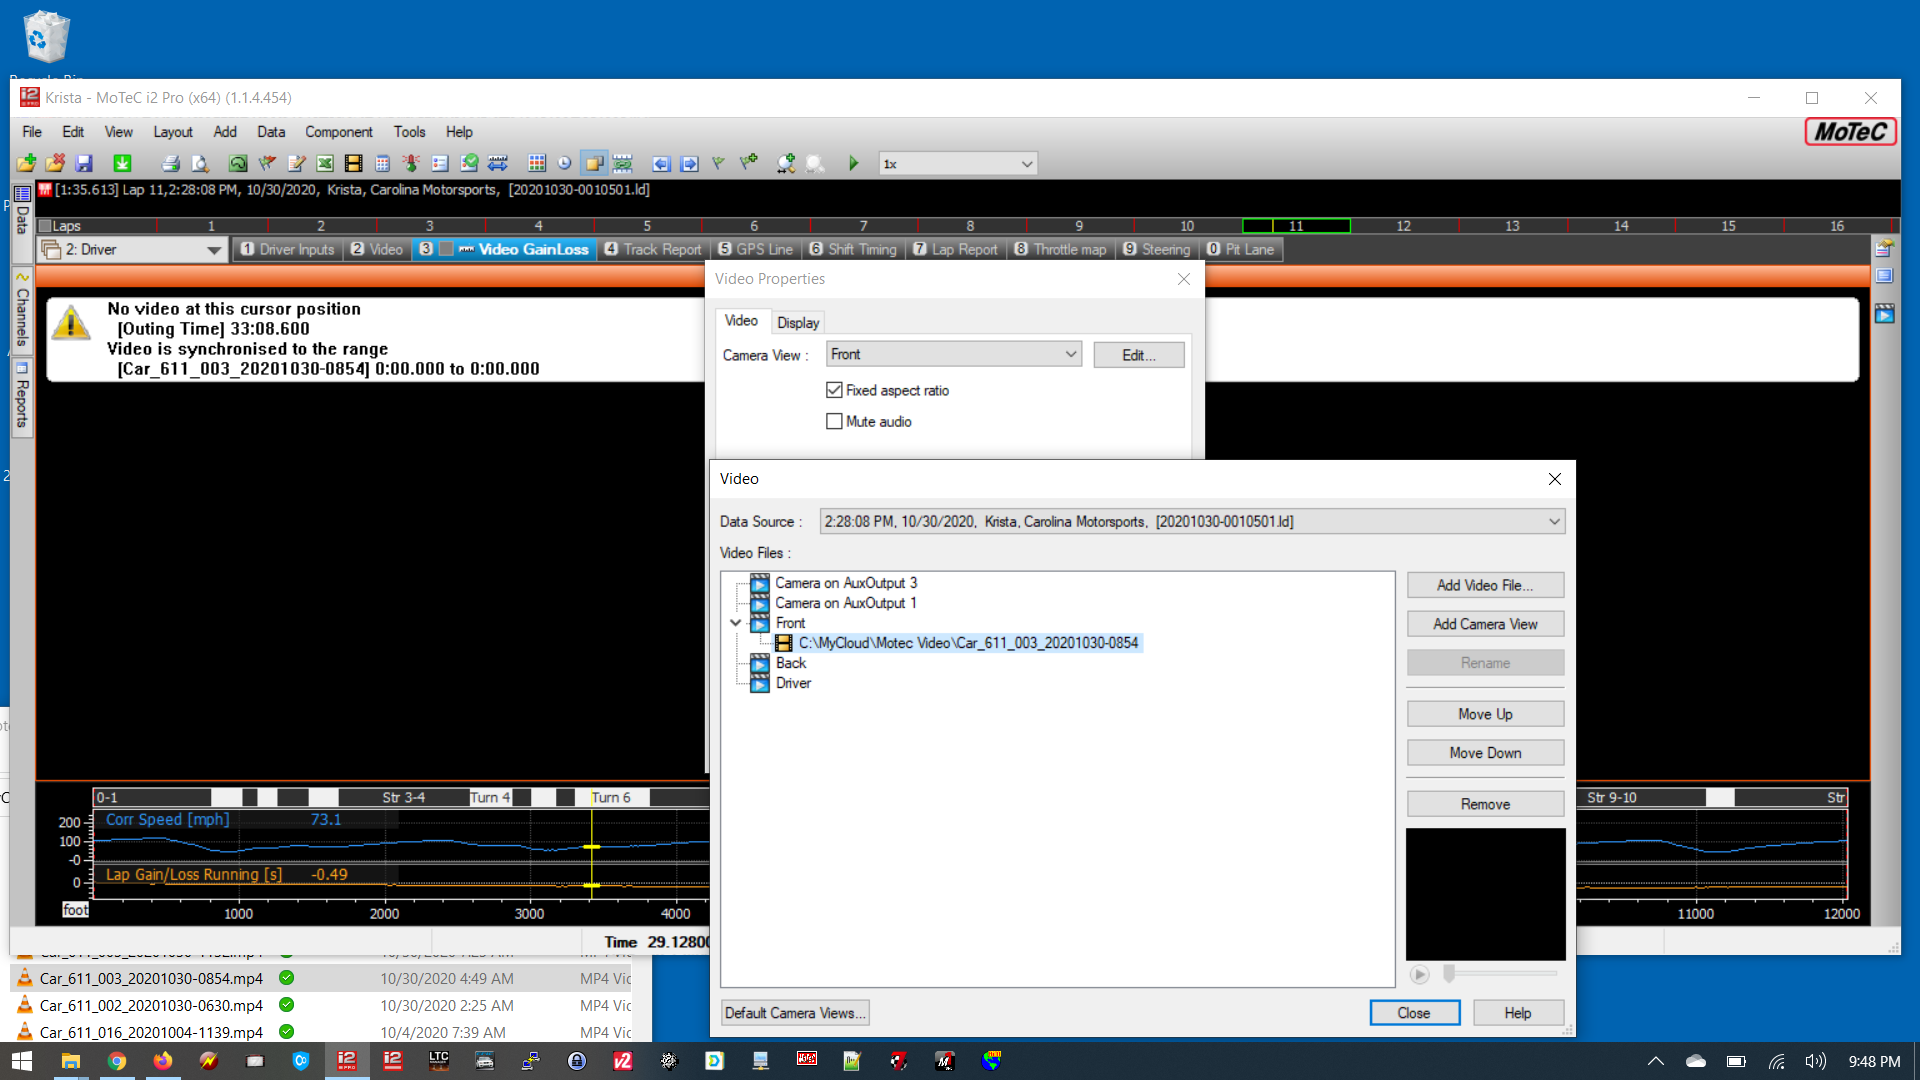The height and width of the screenshot is (1080, 1920).
Task: Click the close log file folder icon
Action: pos(56,163)
